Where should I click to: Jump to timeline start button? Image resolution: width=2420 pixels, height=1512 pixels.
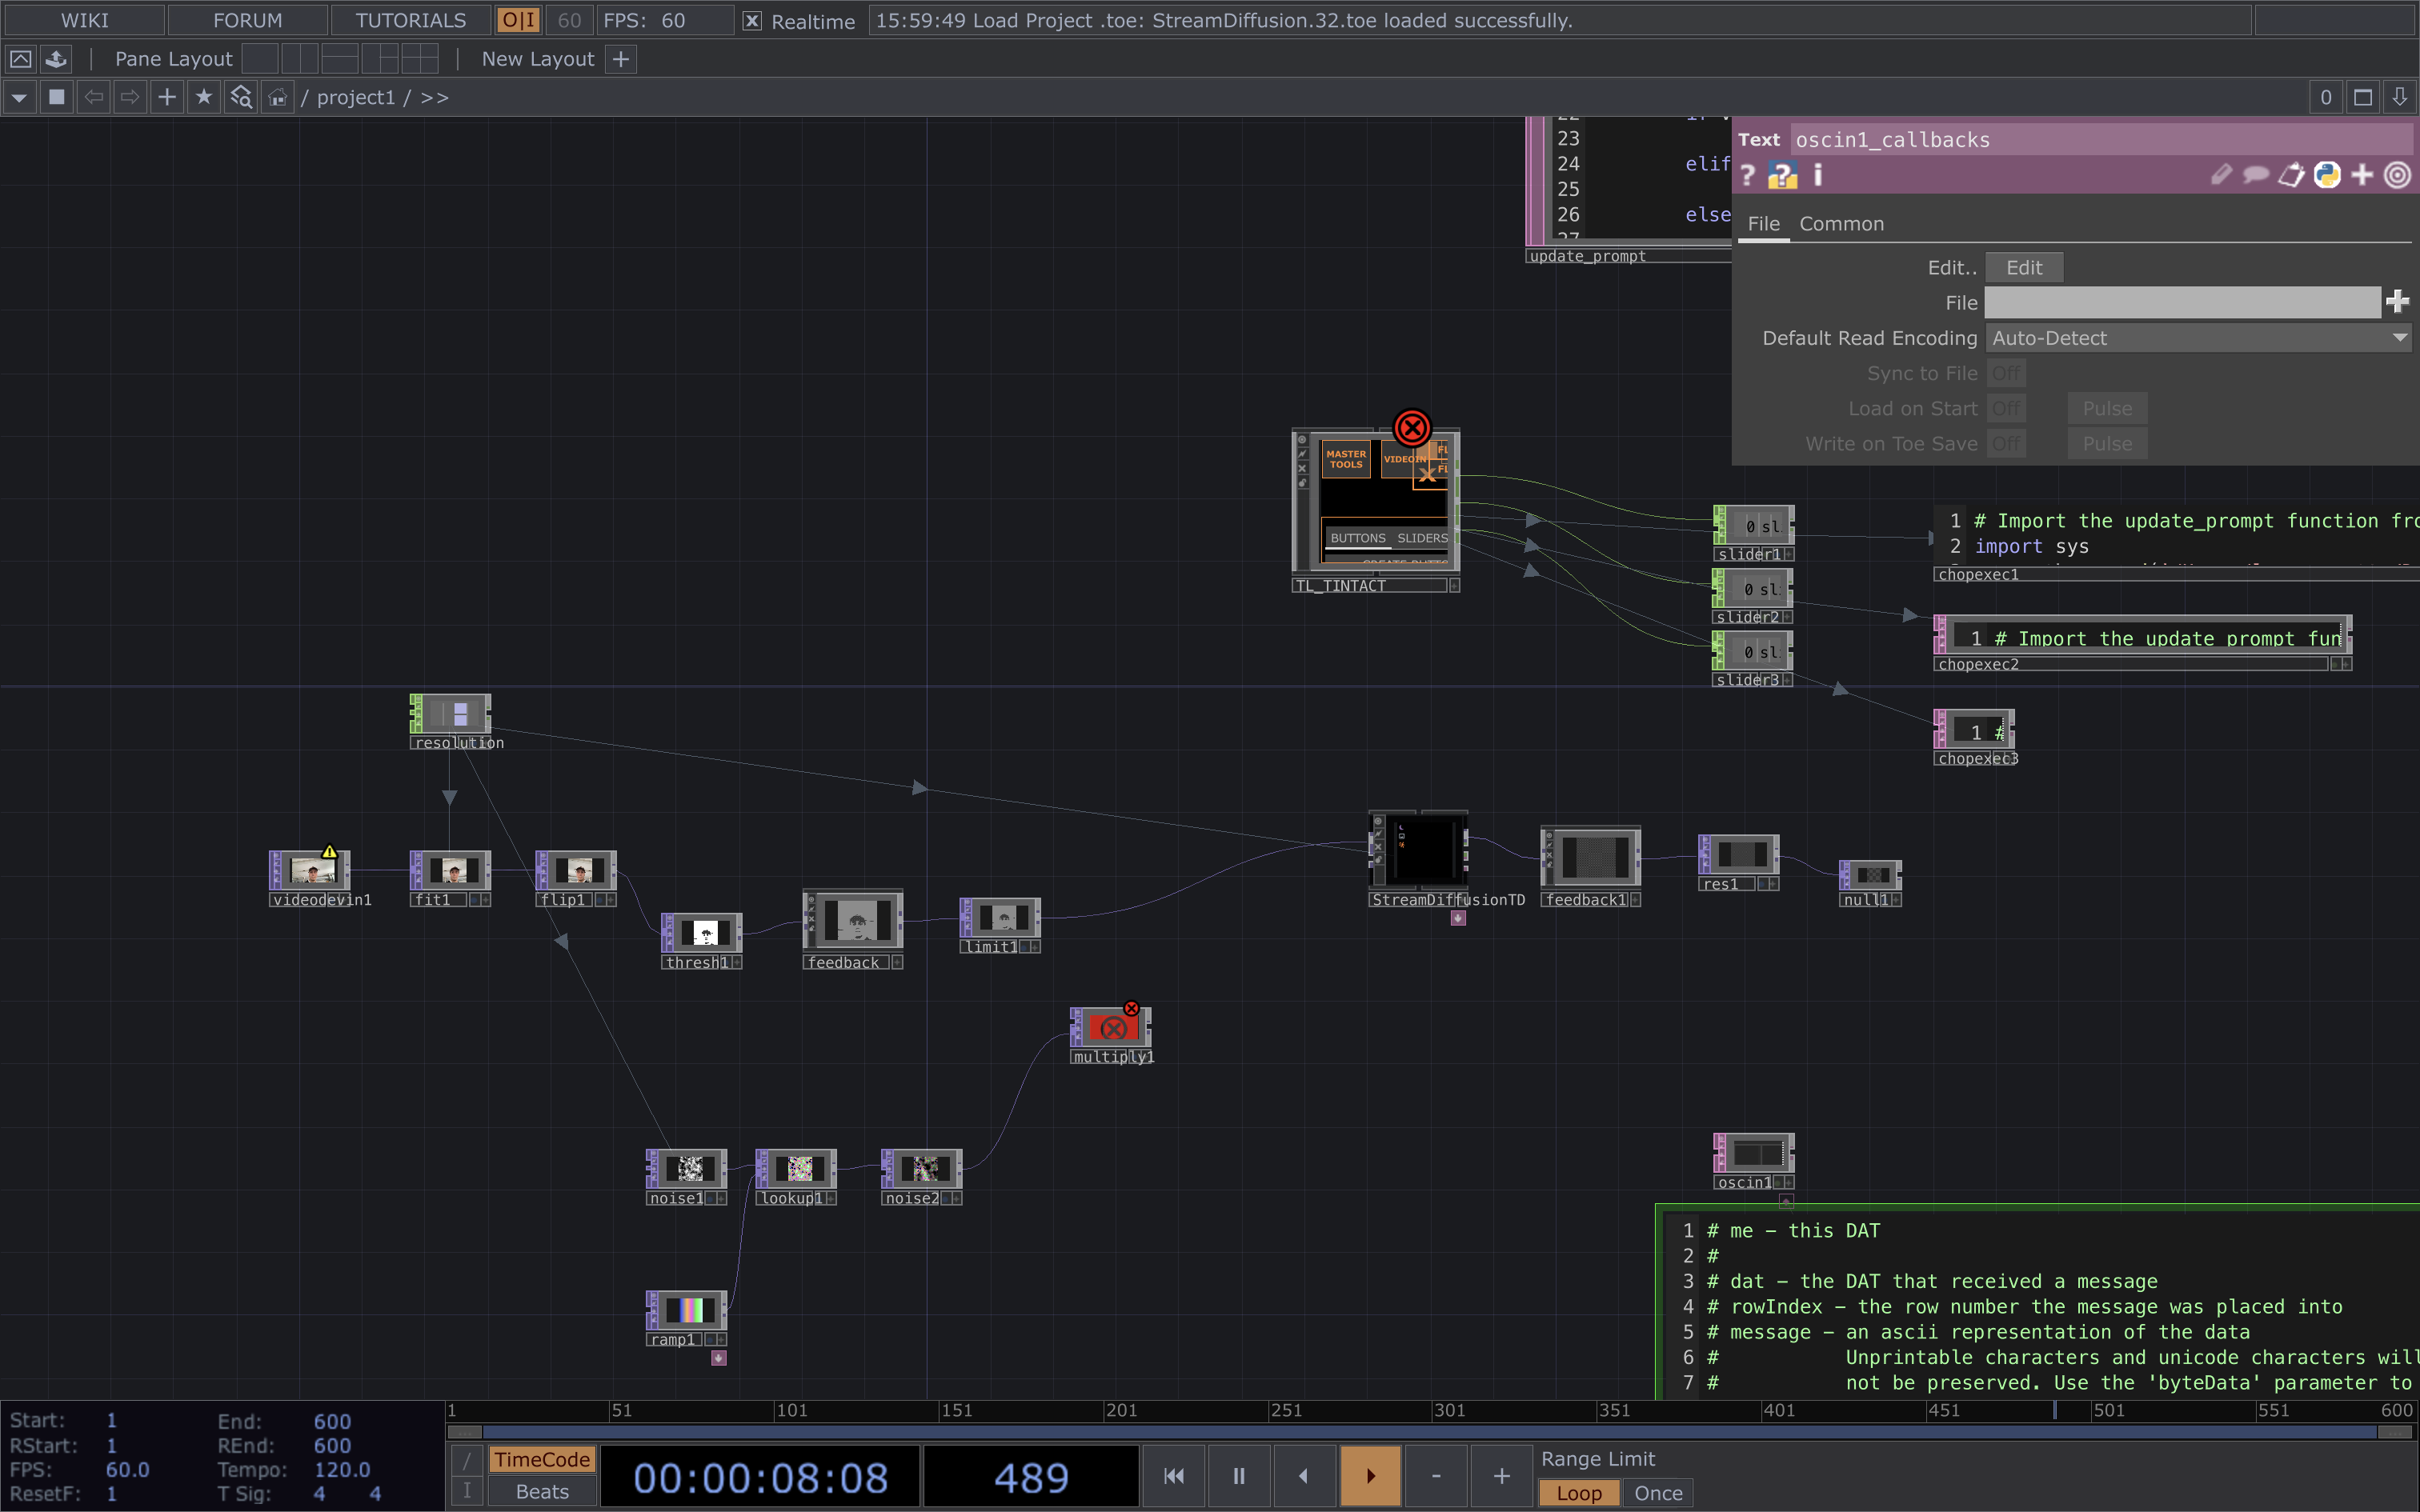point(1174,1476)
